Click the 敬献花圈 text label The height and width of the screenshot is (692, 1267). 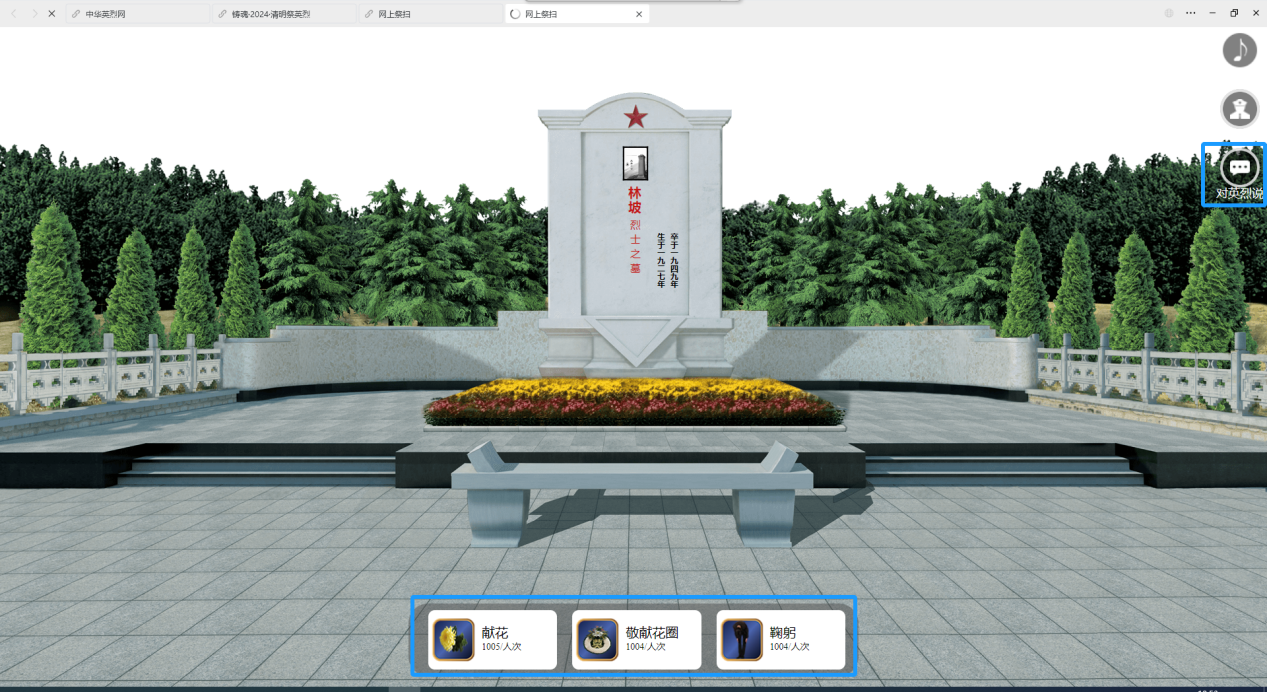[x=652, y=632]
